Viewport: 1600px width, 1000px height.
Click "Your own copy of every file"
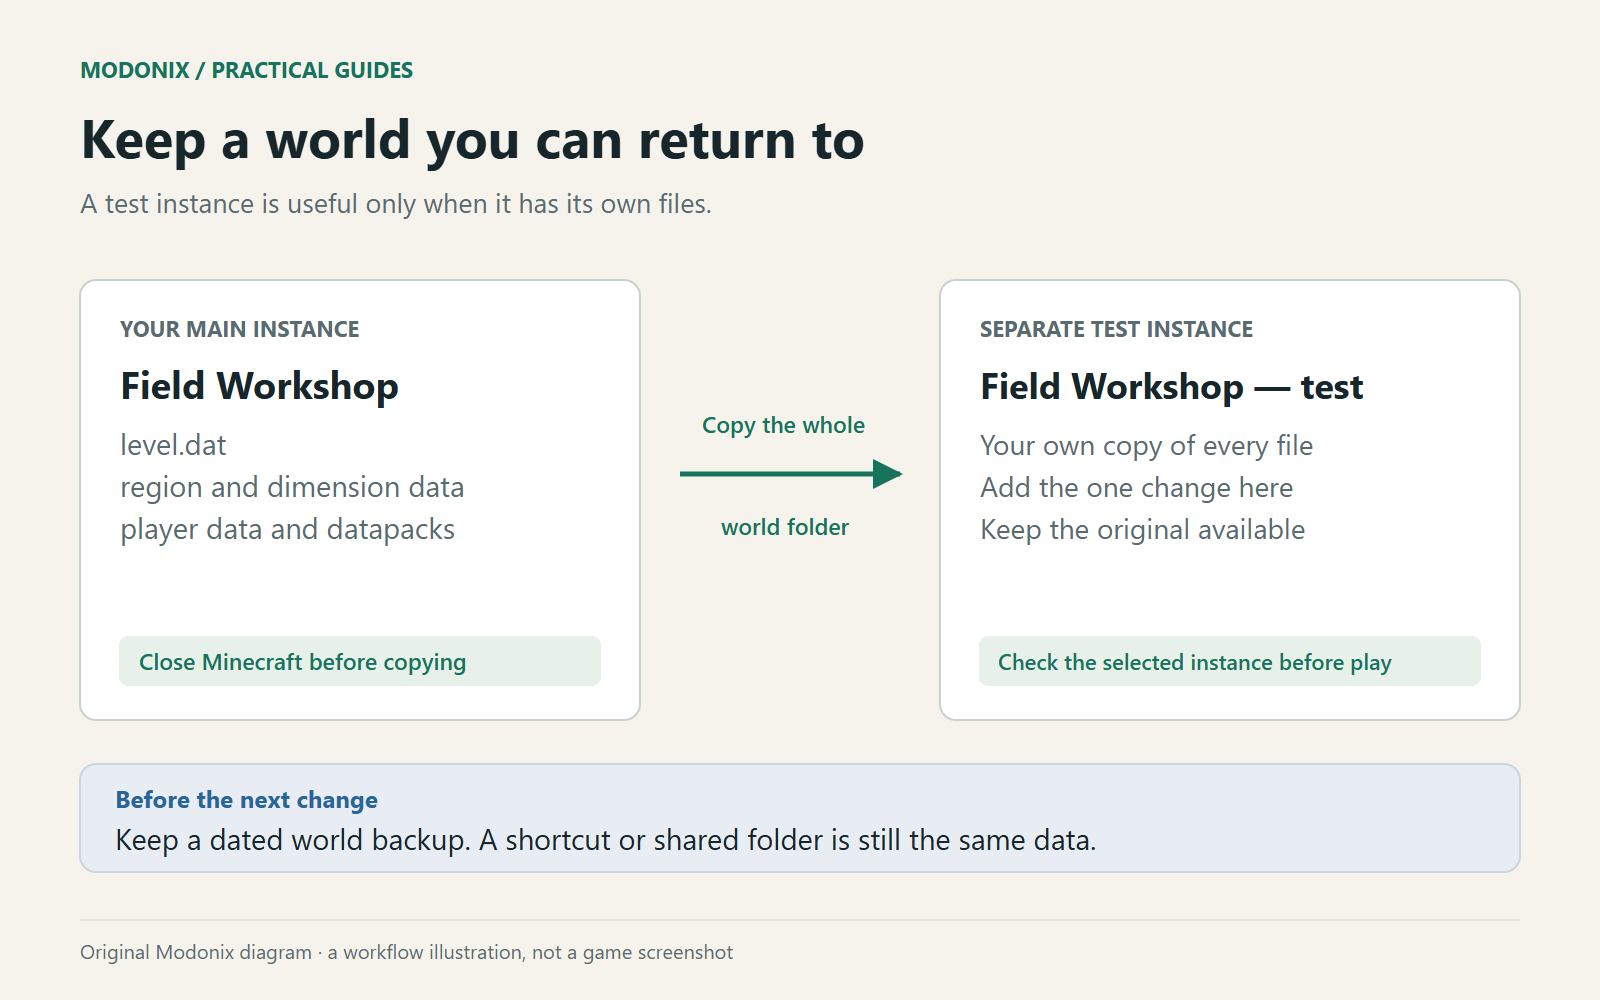1146,446
